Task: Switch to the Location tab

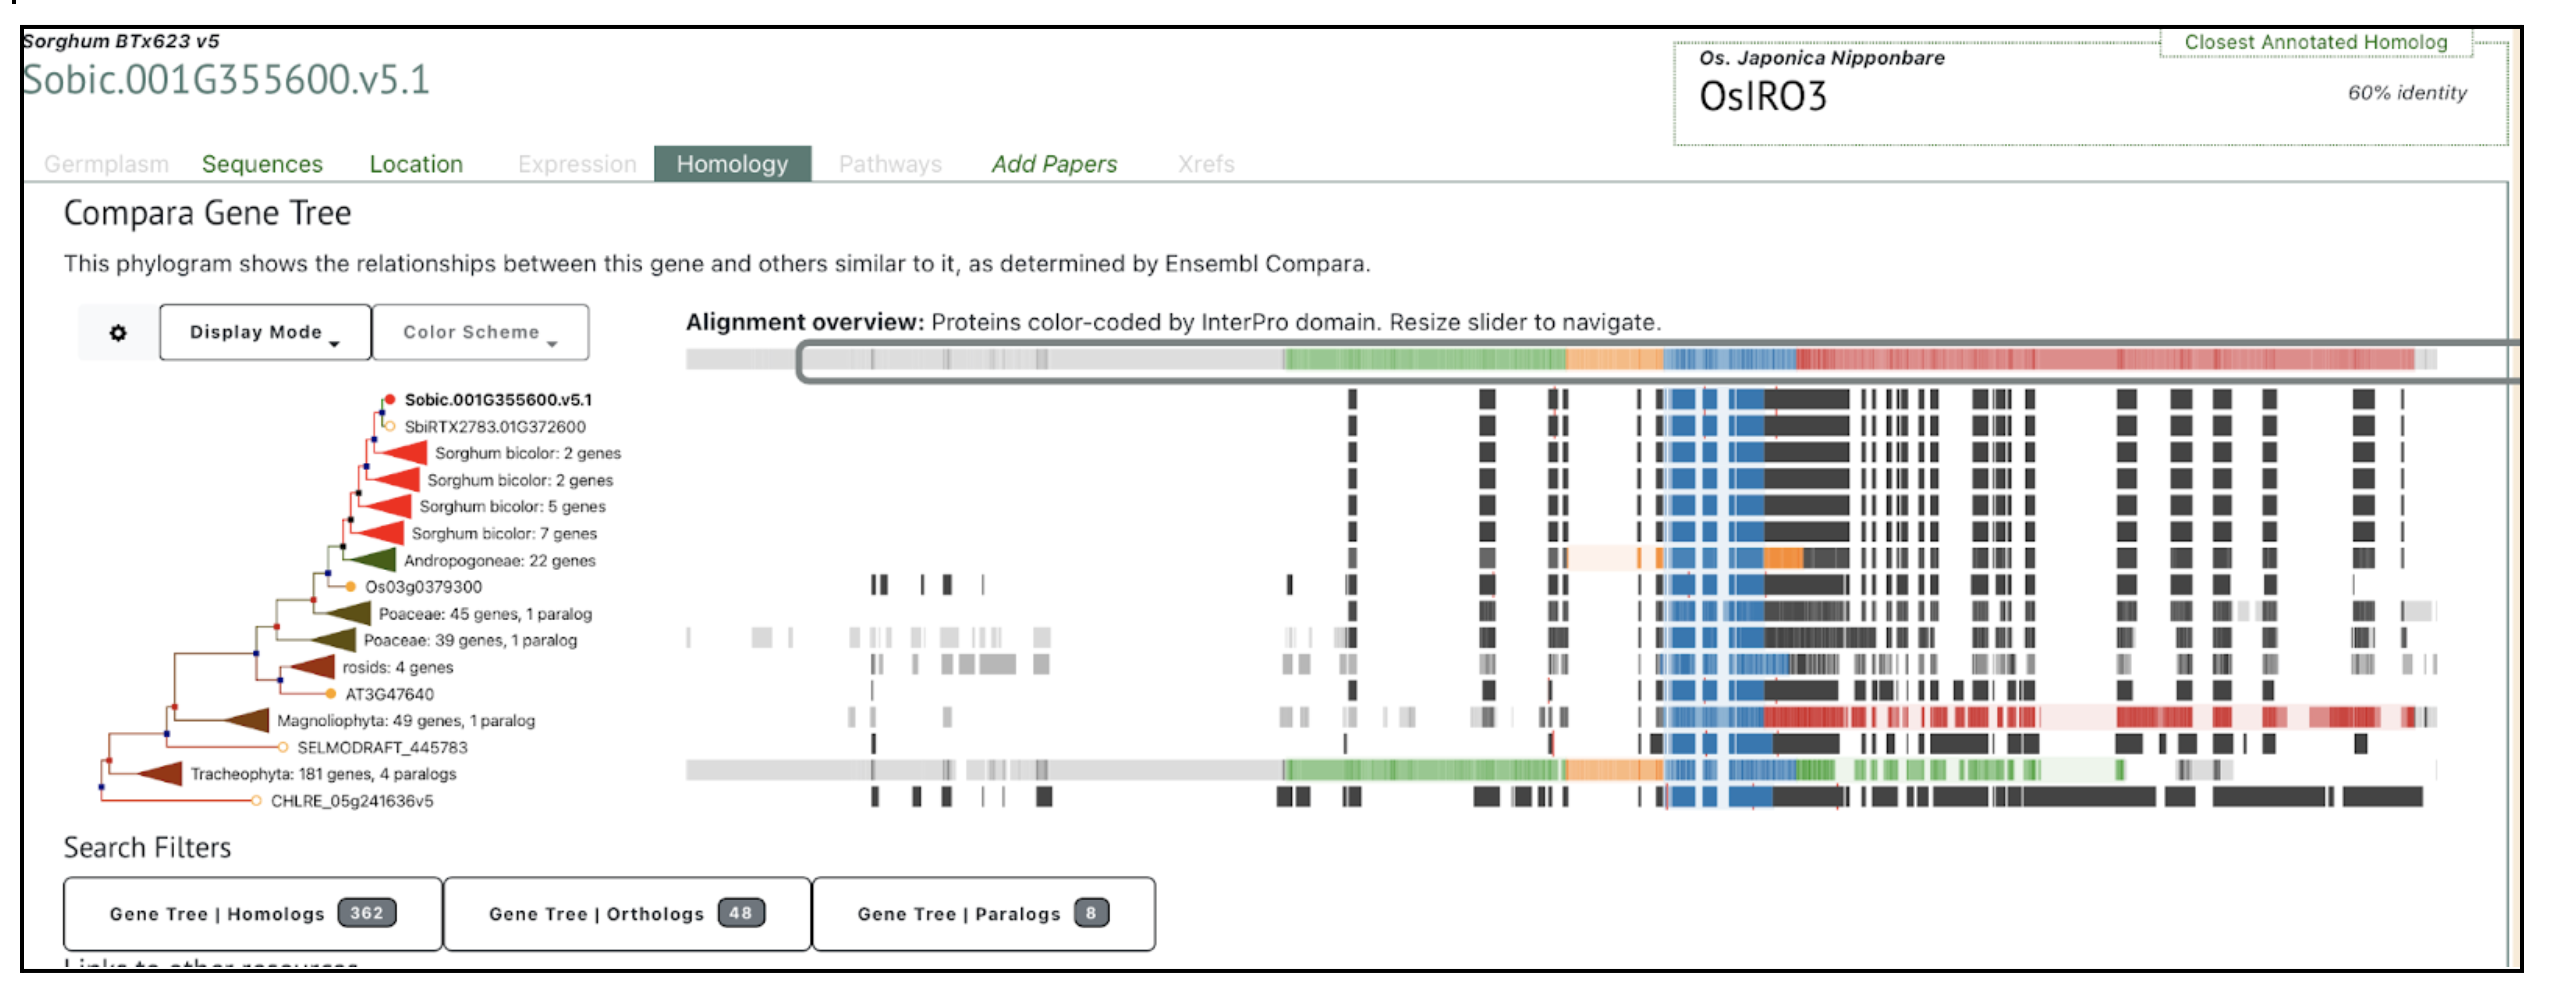Action: (416, 164)
